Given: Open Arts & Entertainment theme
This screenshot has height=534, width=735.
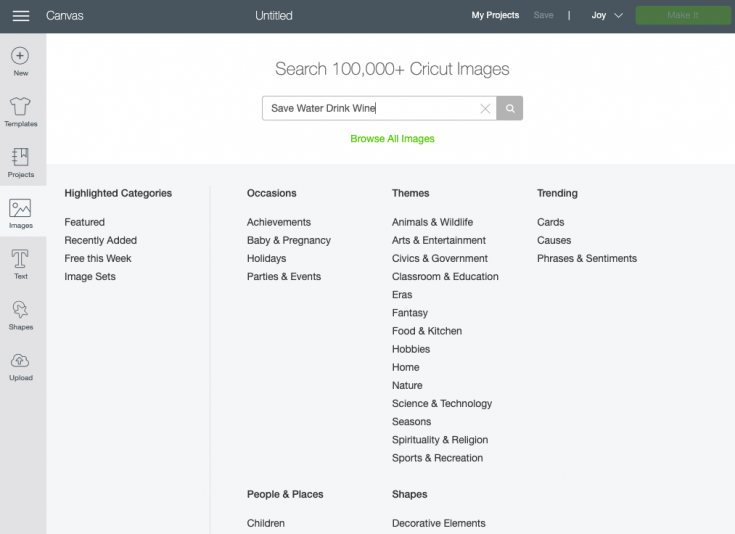Looking at the screenshot, I should pos(439,240).
